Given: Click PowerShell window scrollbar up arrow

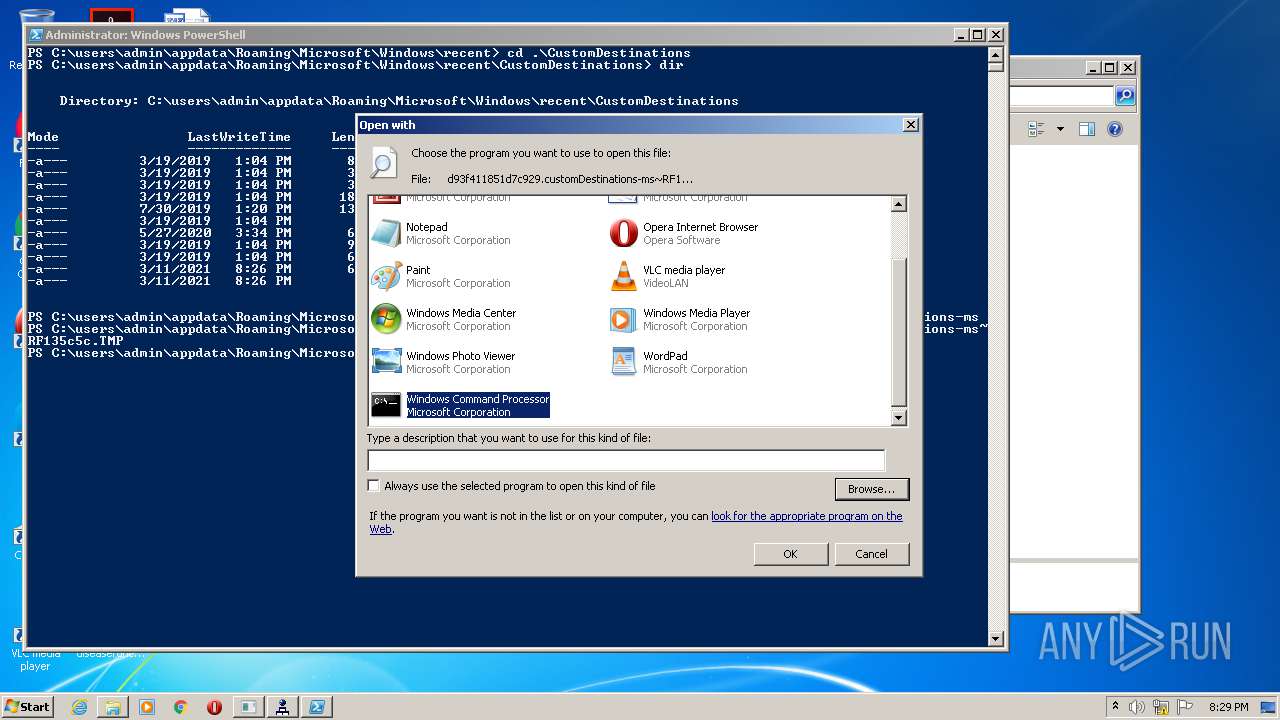Looking at the screenshot, I should [x=995, y=54].
